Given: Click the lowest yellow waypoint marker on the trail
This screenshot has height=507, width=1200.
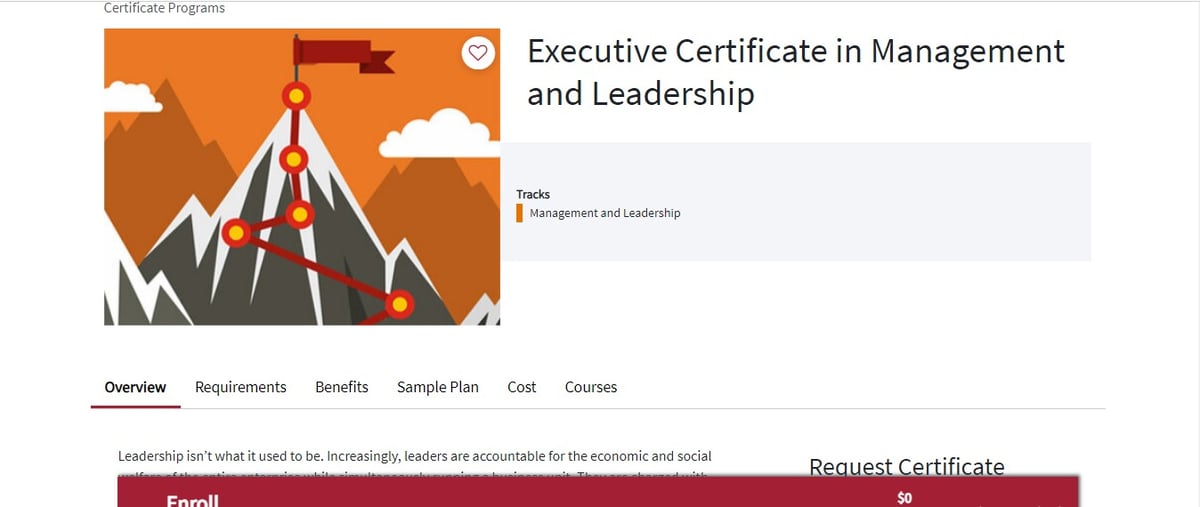Looking at the screenshot, I should coord(399,304).
